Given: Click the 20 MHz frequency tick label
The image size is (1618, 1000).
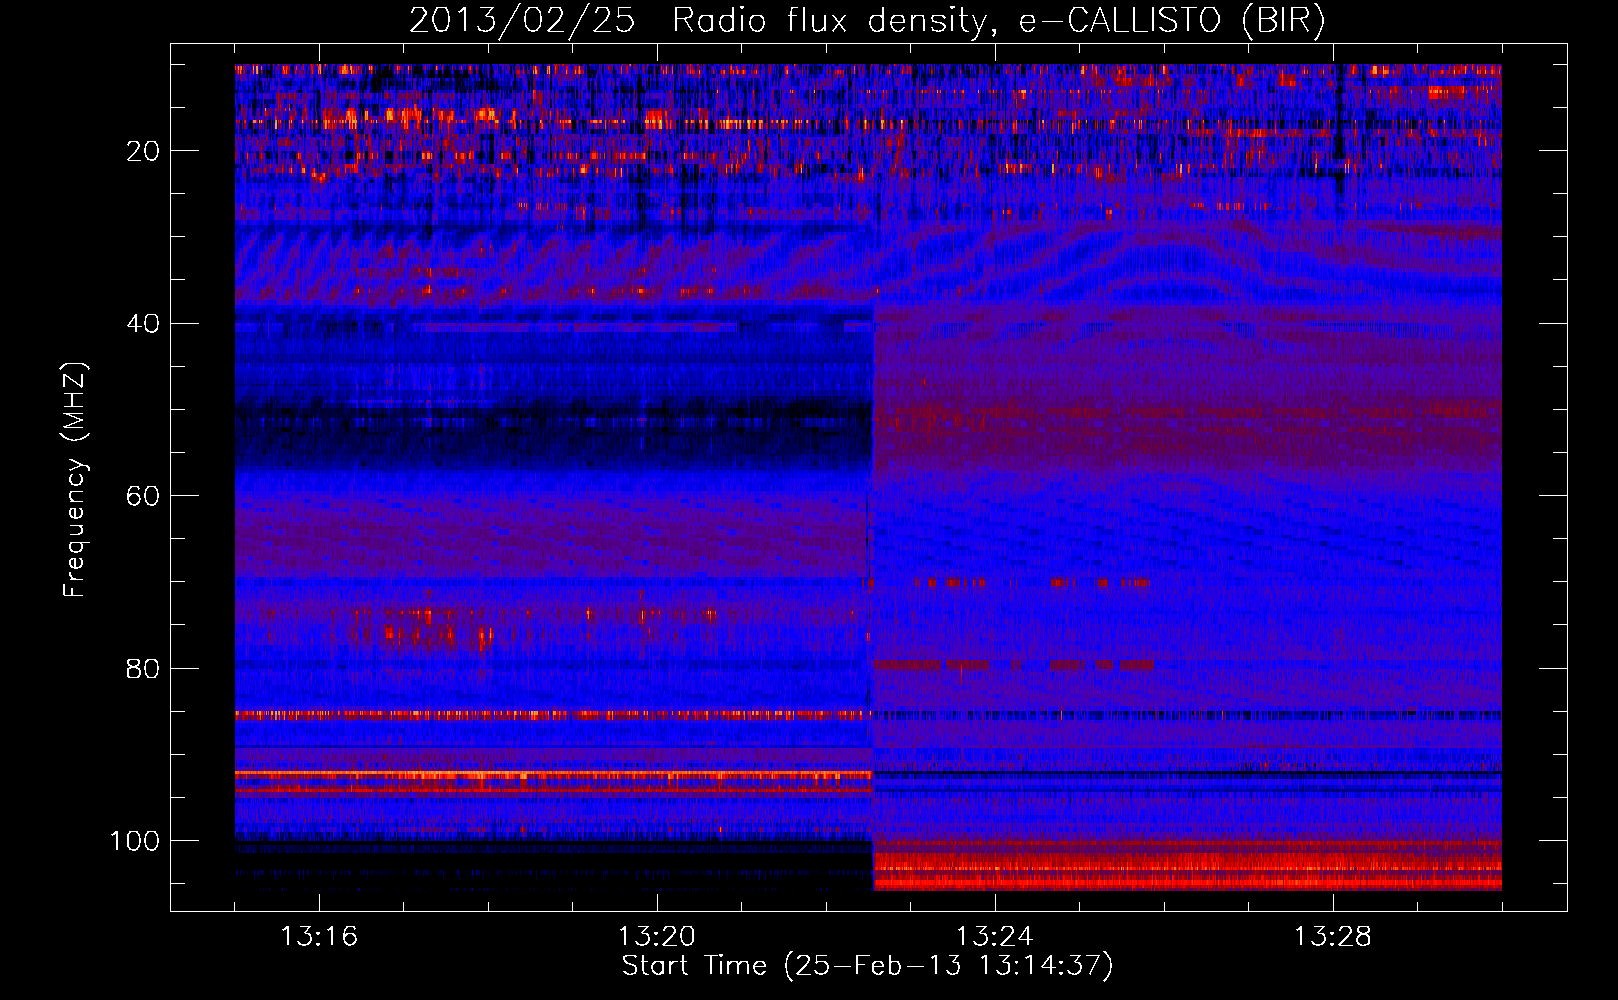Looking at the screenshot, I should tap(144, 151).
